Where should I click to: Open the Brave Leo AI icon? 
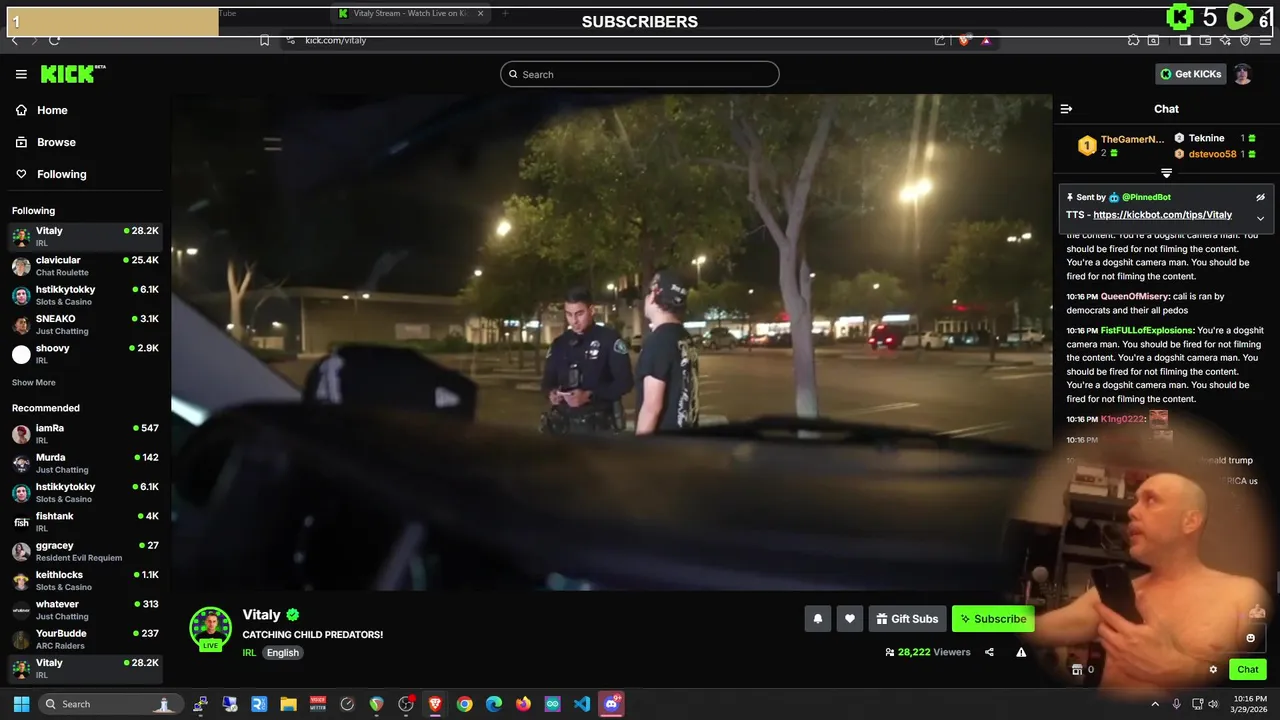(x=1225, y=40)
